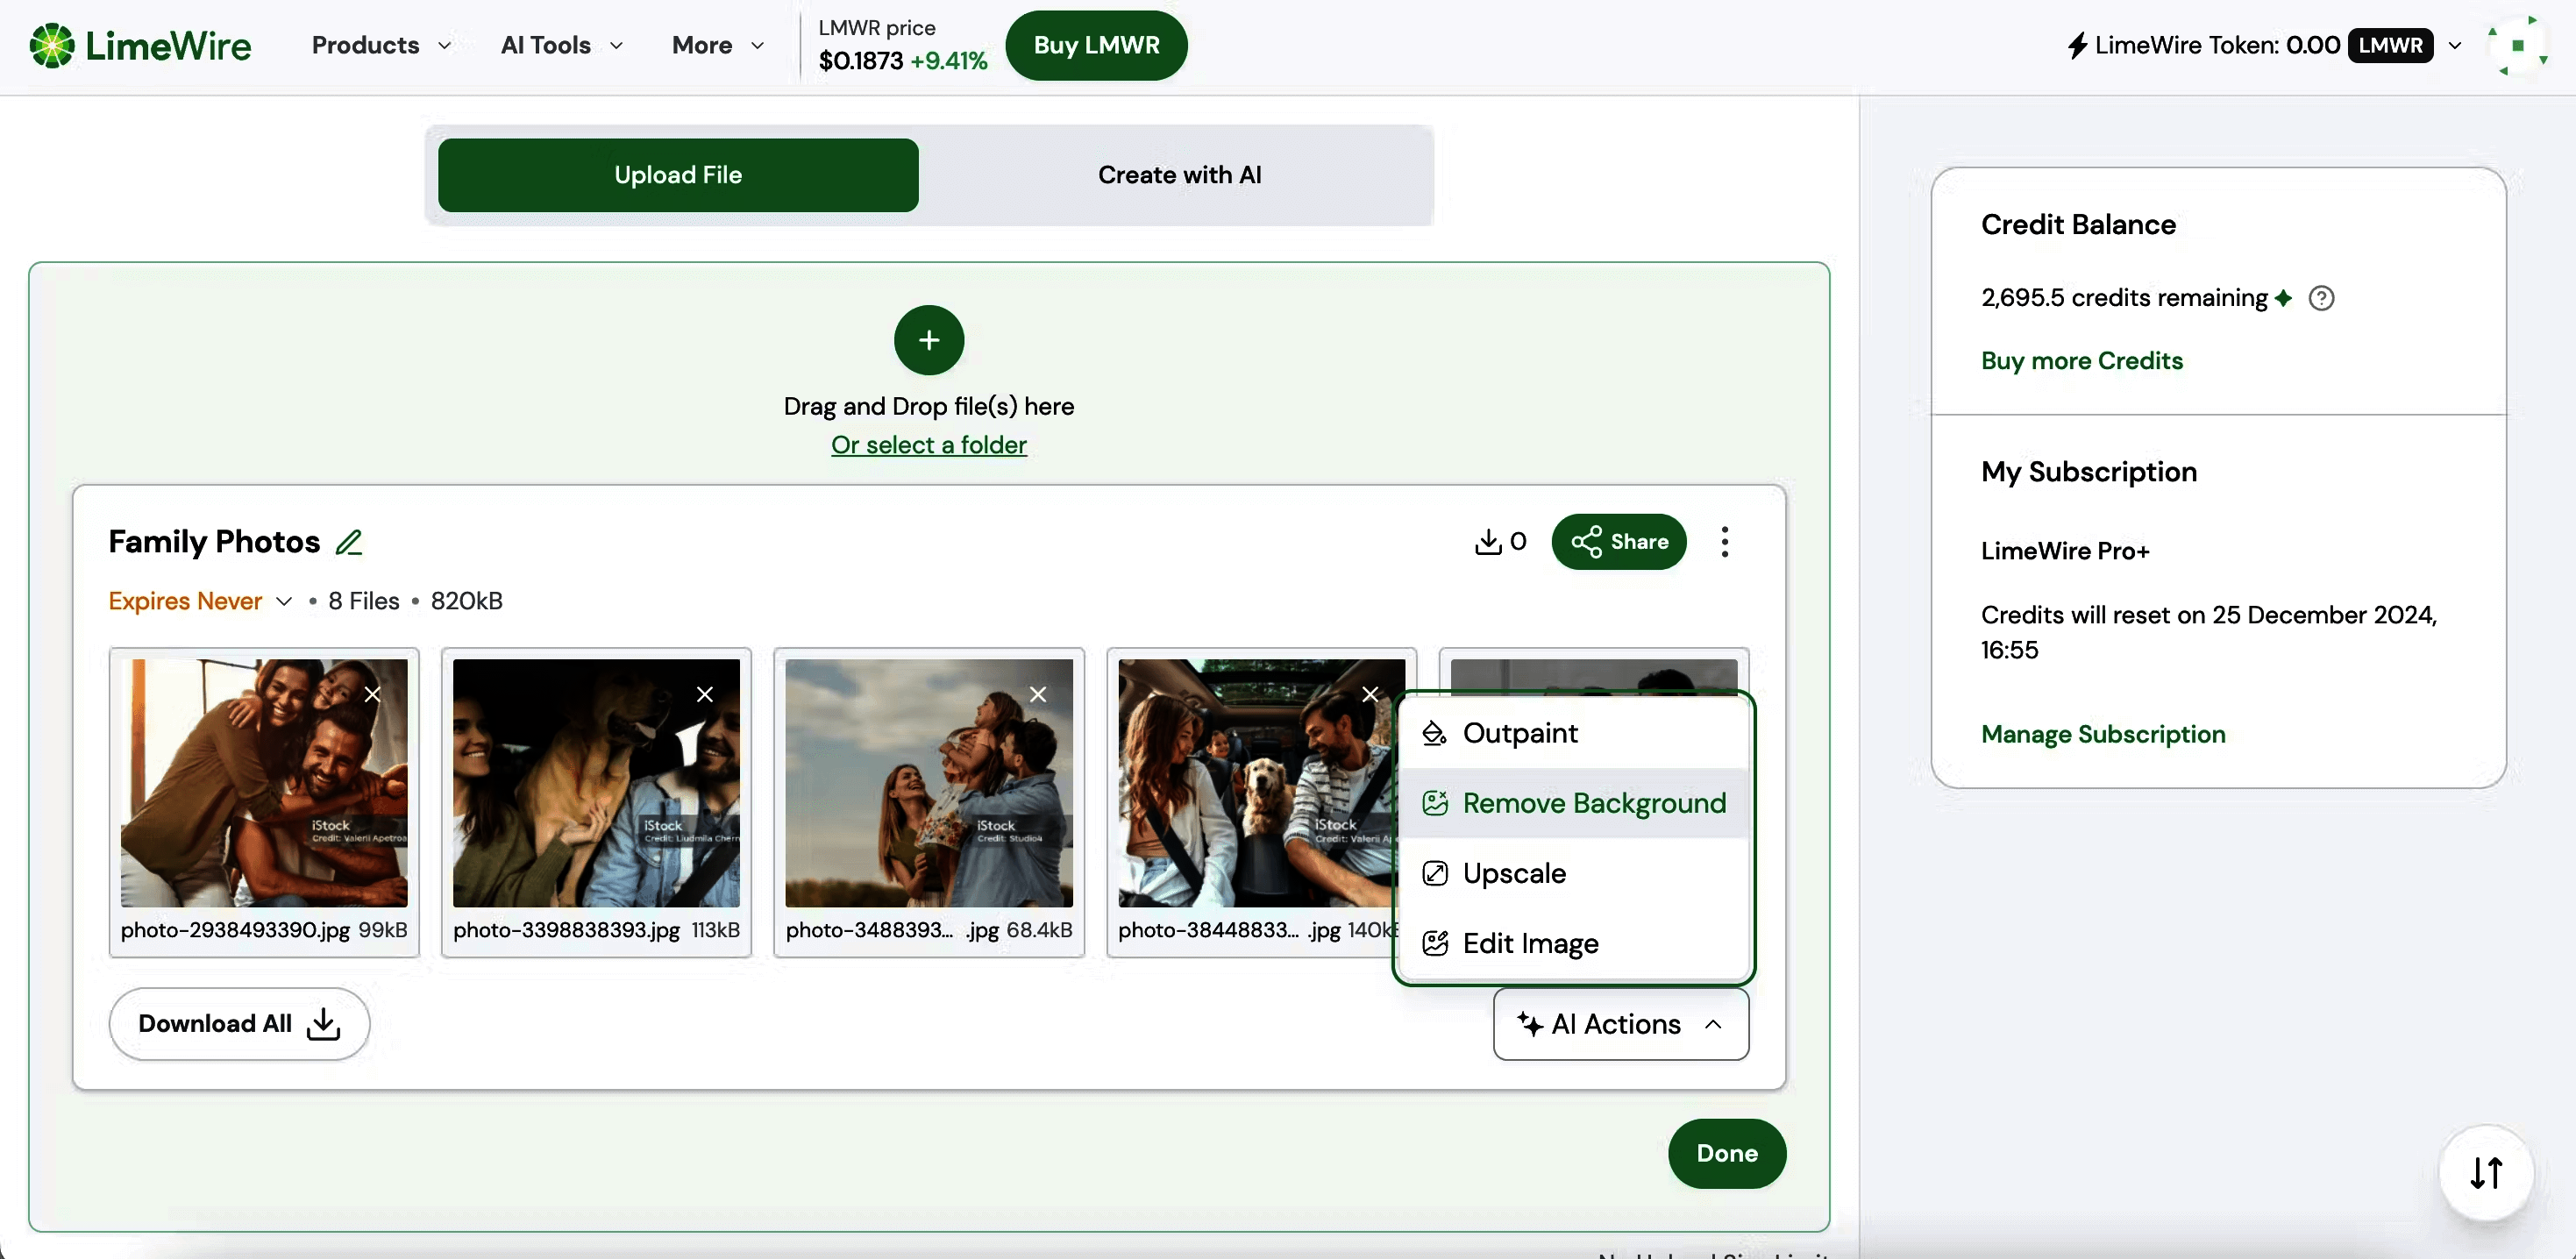Edit the Family Photos album name
The width and height of the screenshot is (2576, 1259).
350,541
